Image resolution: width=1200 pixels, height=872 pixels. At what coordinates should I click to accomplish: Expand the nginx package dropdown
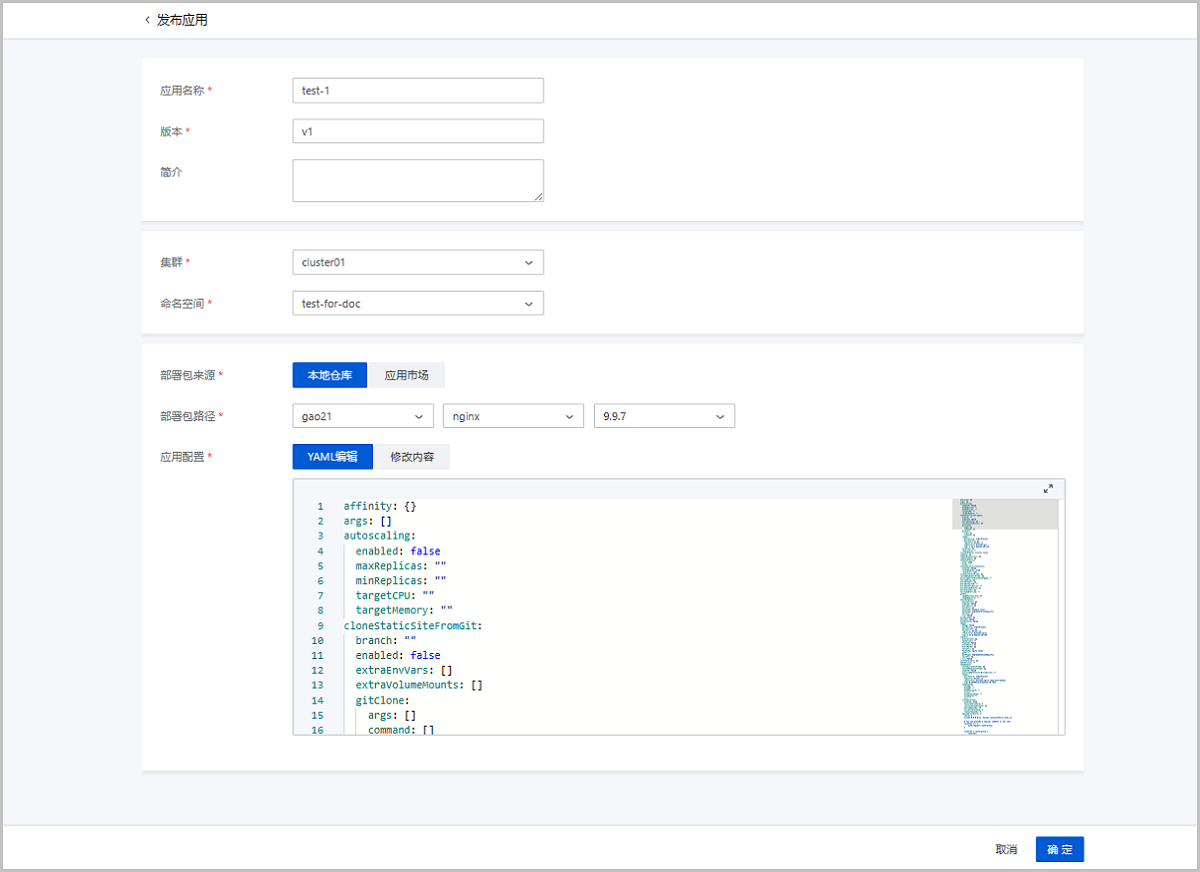[x=513, y=416]
